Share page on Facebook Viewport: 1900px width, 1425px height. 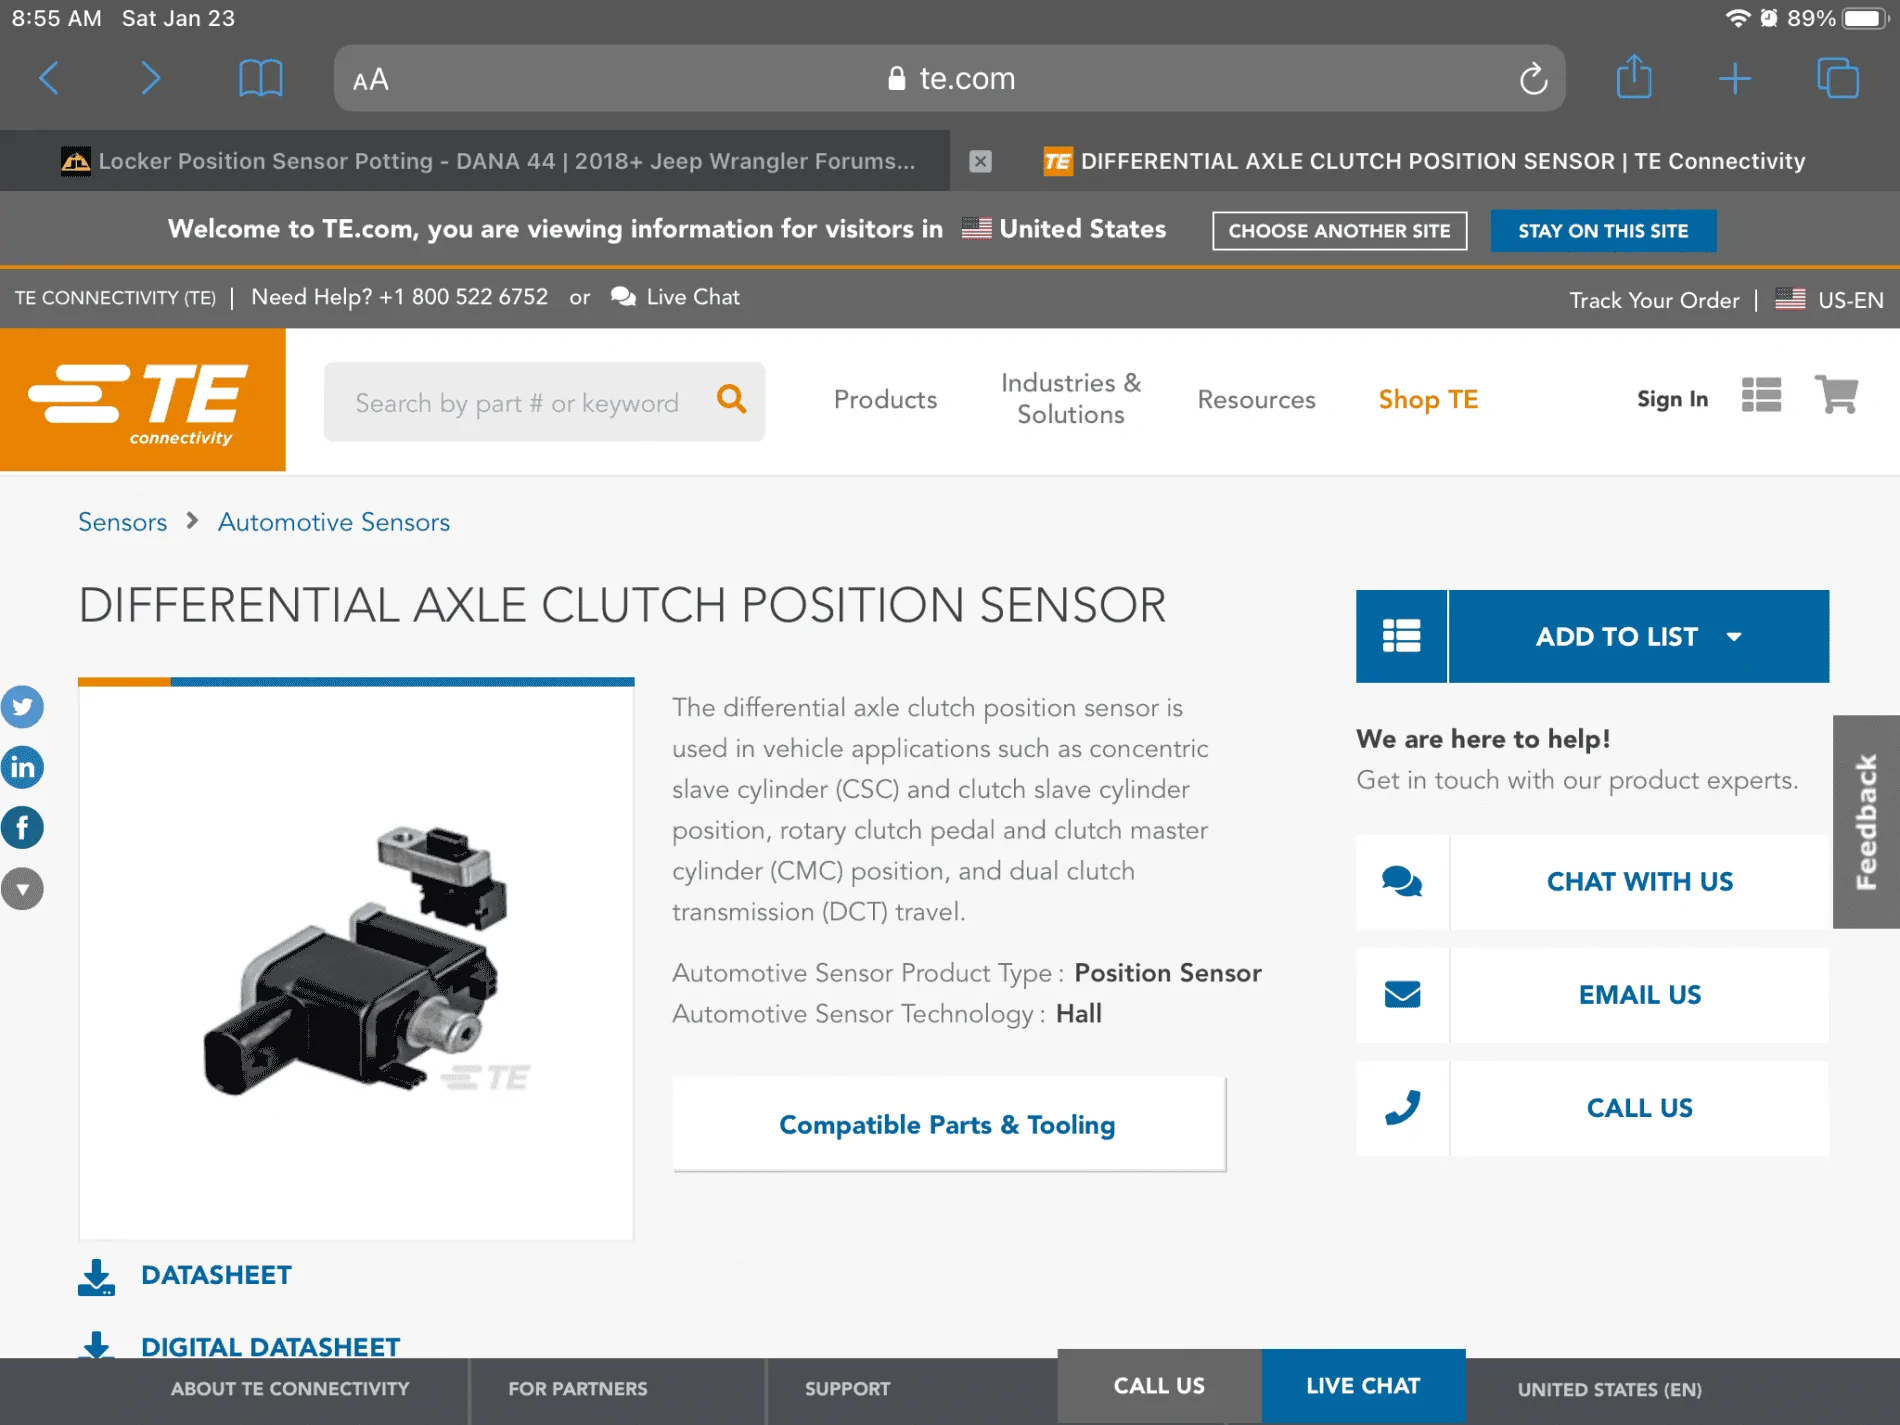click(x=22, y=827)
